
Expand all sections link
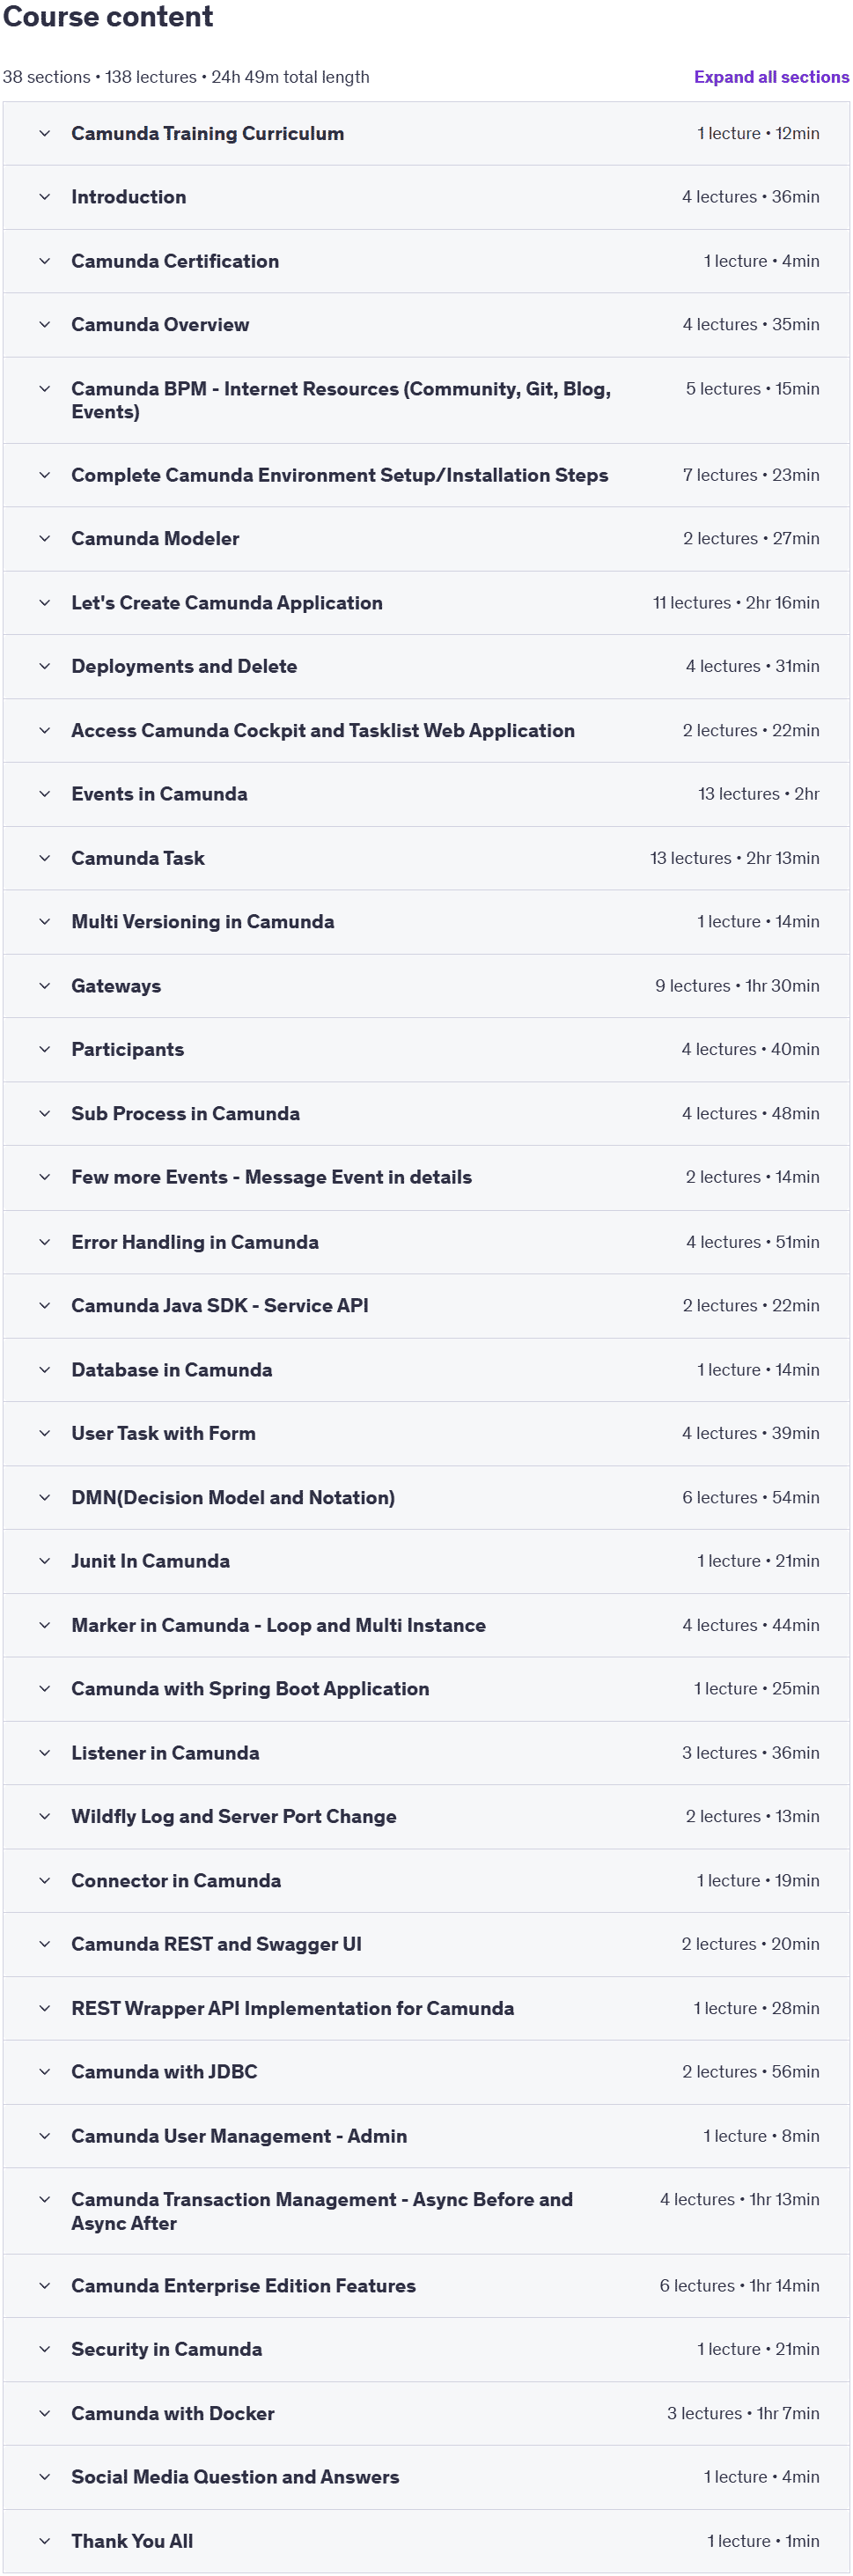pyautogui.click(x=771, y=77)
